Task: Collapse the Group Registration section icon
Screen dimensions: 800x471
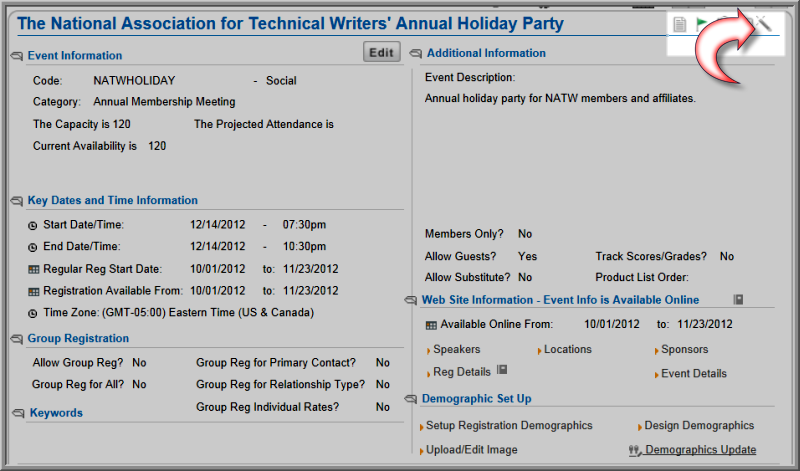Action: tap(17, 338)
